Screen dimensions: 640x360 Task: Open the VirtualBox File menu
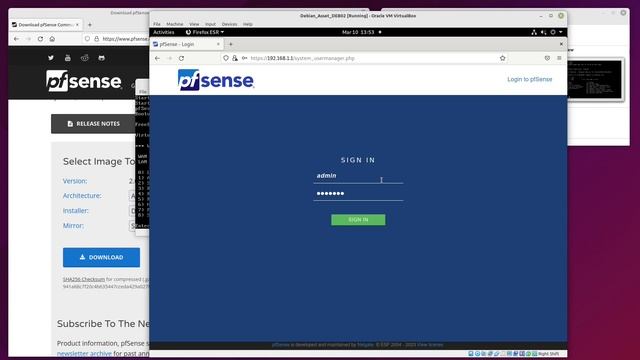click(157, 24)
